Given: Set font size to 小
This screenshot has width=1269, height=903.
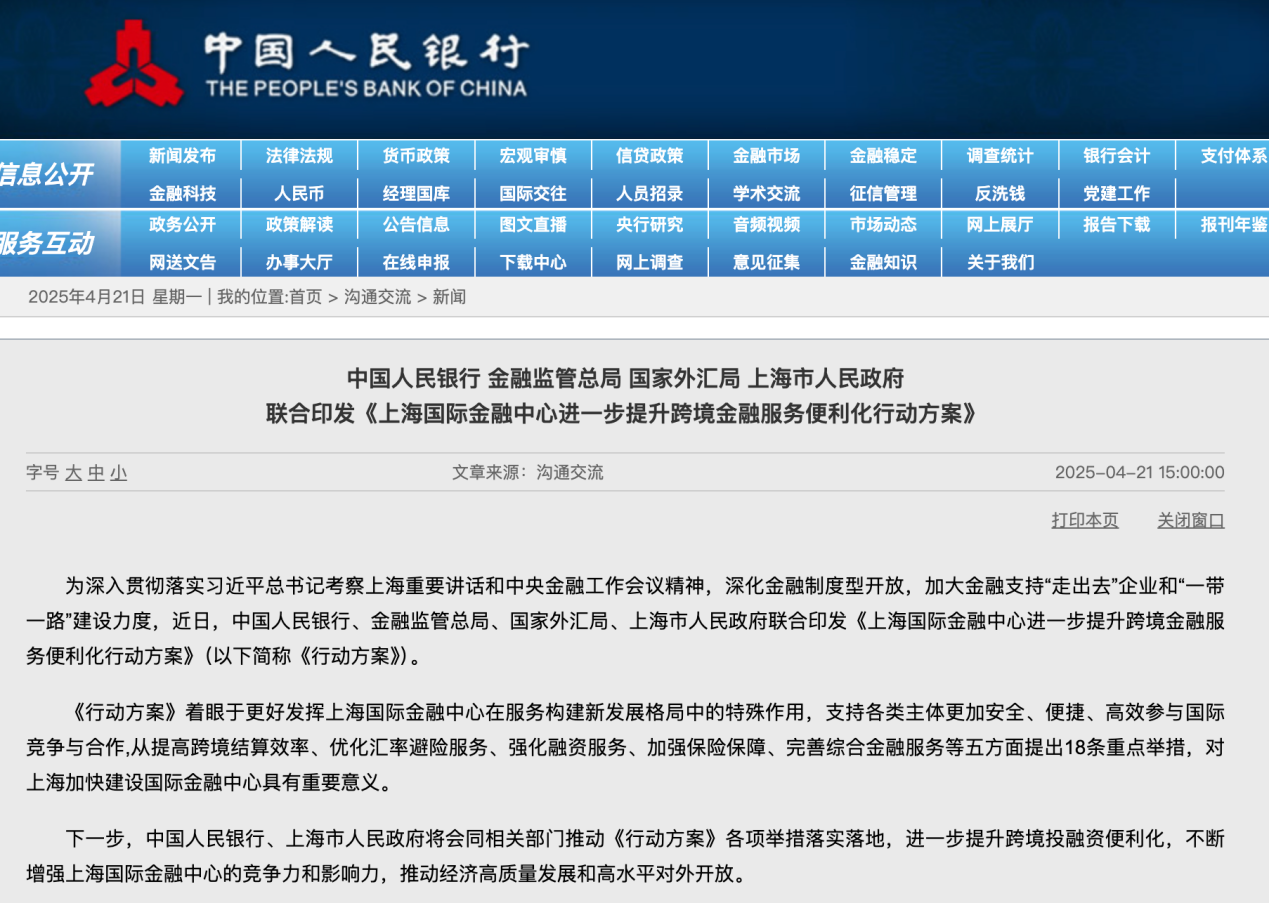Looking at the screenshot, I should [x=119, y=473].
